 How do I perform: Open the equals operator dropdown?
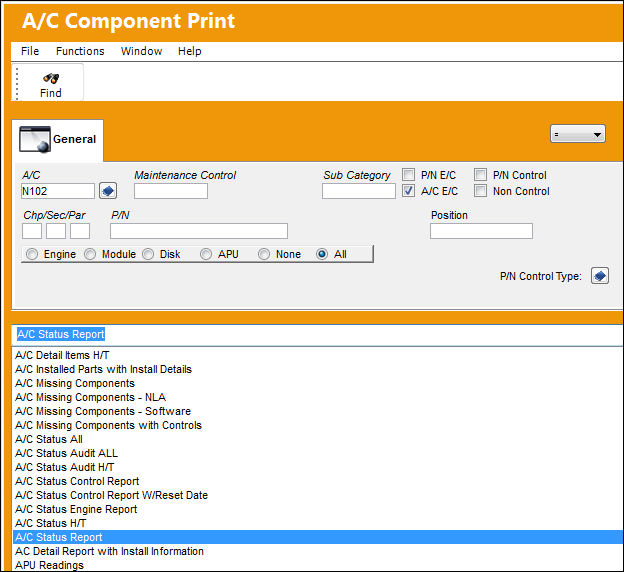[578, 134]
